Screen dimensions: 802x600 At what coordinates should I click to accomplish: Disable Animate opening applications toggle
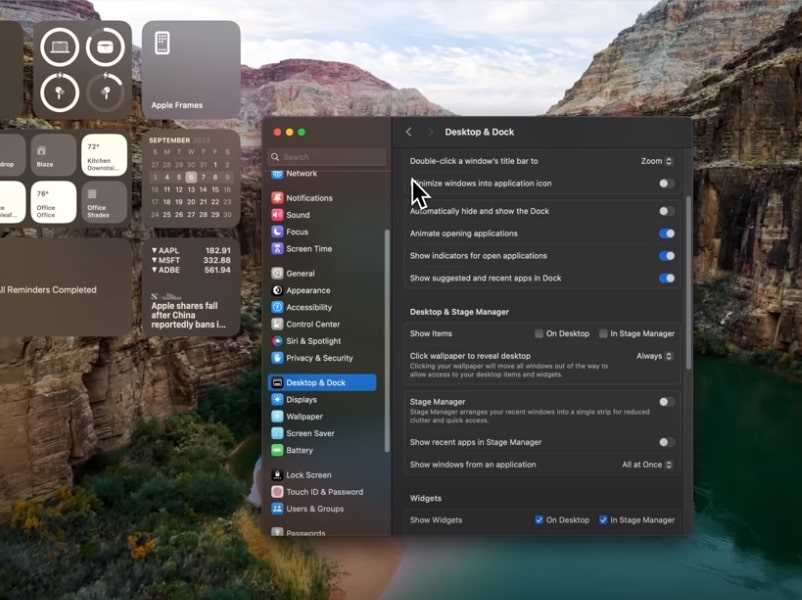(x=666, y=233)
